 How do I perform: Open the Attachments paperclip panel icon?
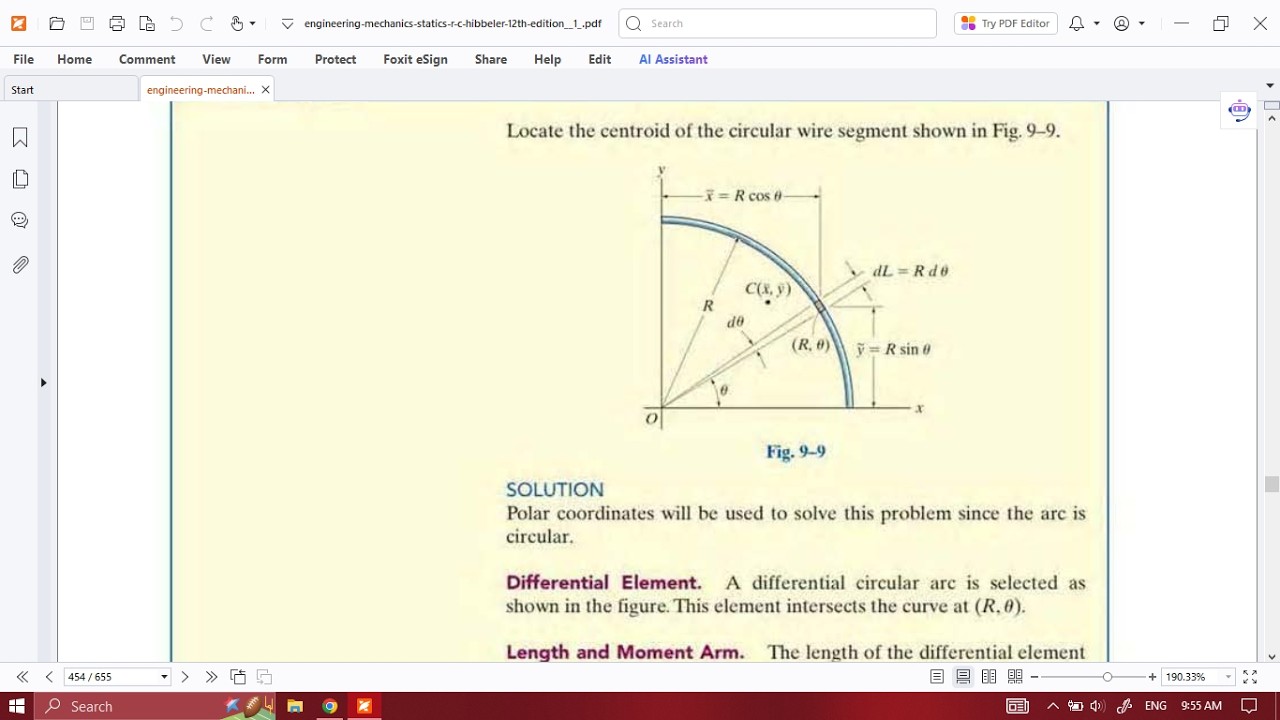click(20, 264)
